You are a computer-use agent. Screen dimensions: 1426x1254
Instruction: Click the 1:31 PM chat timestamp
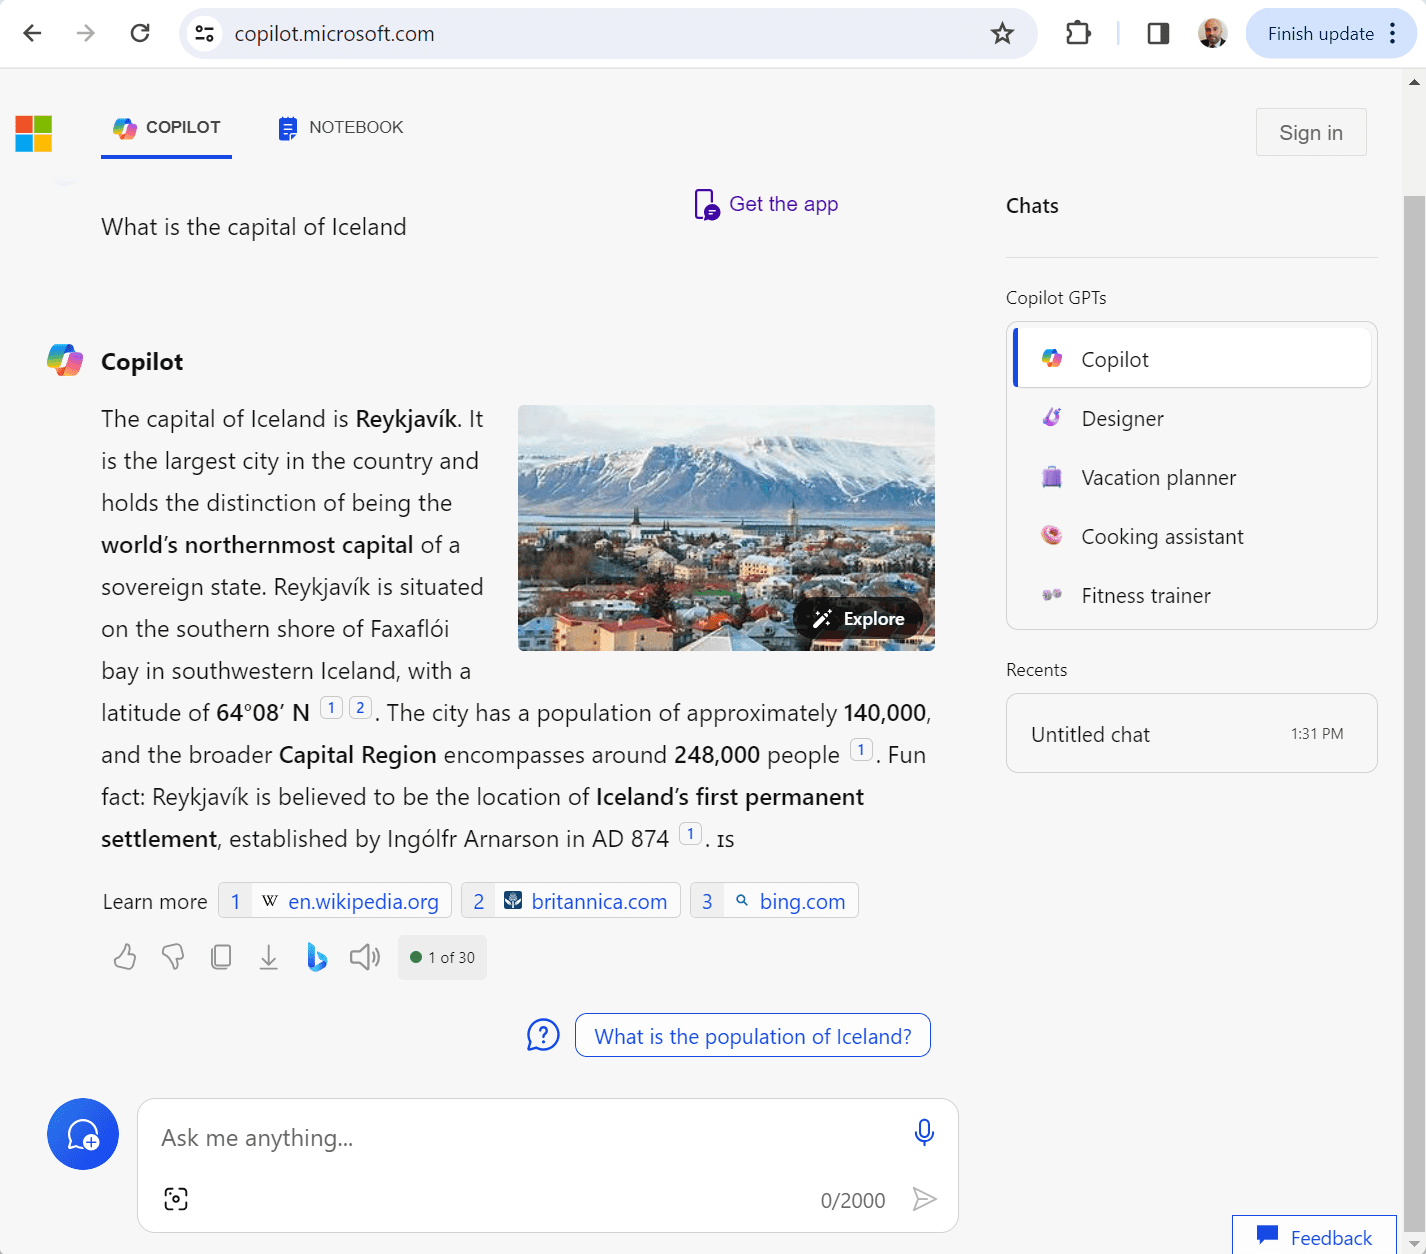pyautogui.click(x=1317, y=734)
